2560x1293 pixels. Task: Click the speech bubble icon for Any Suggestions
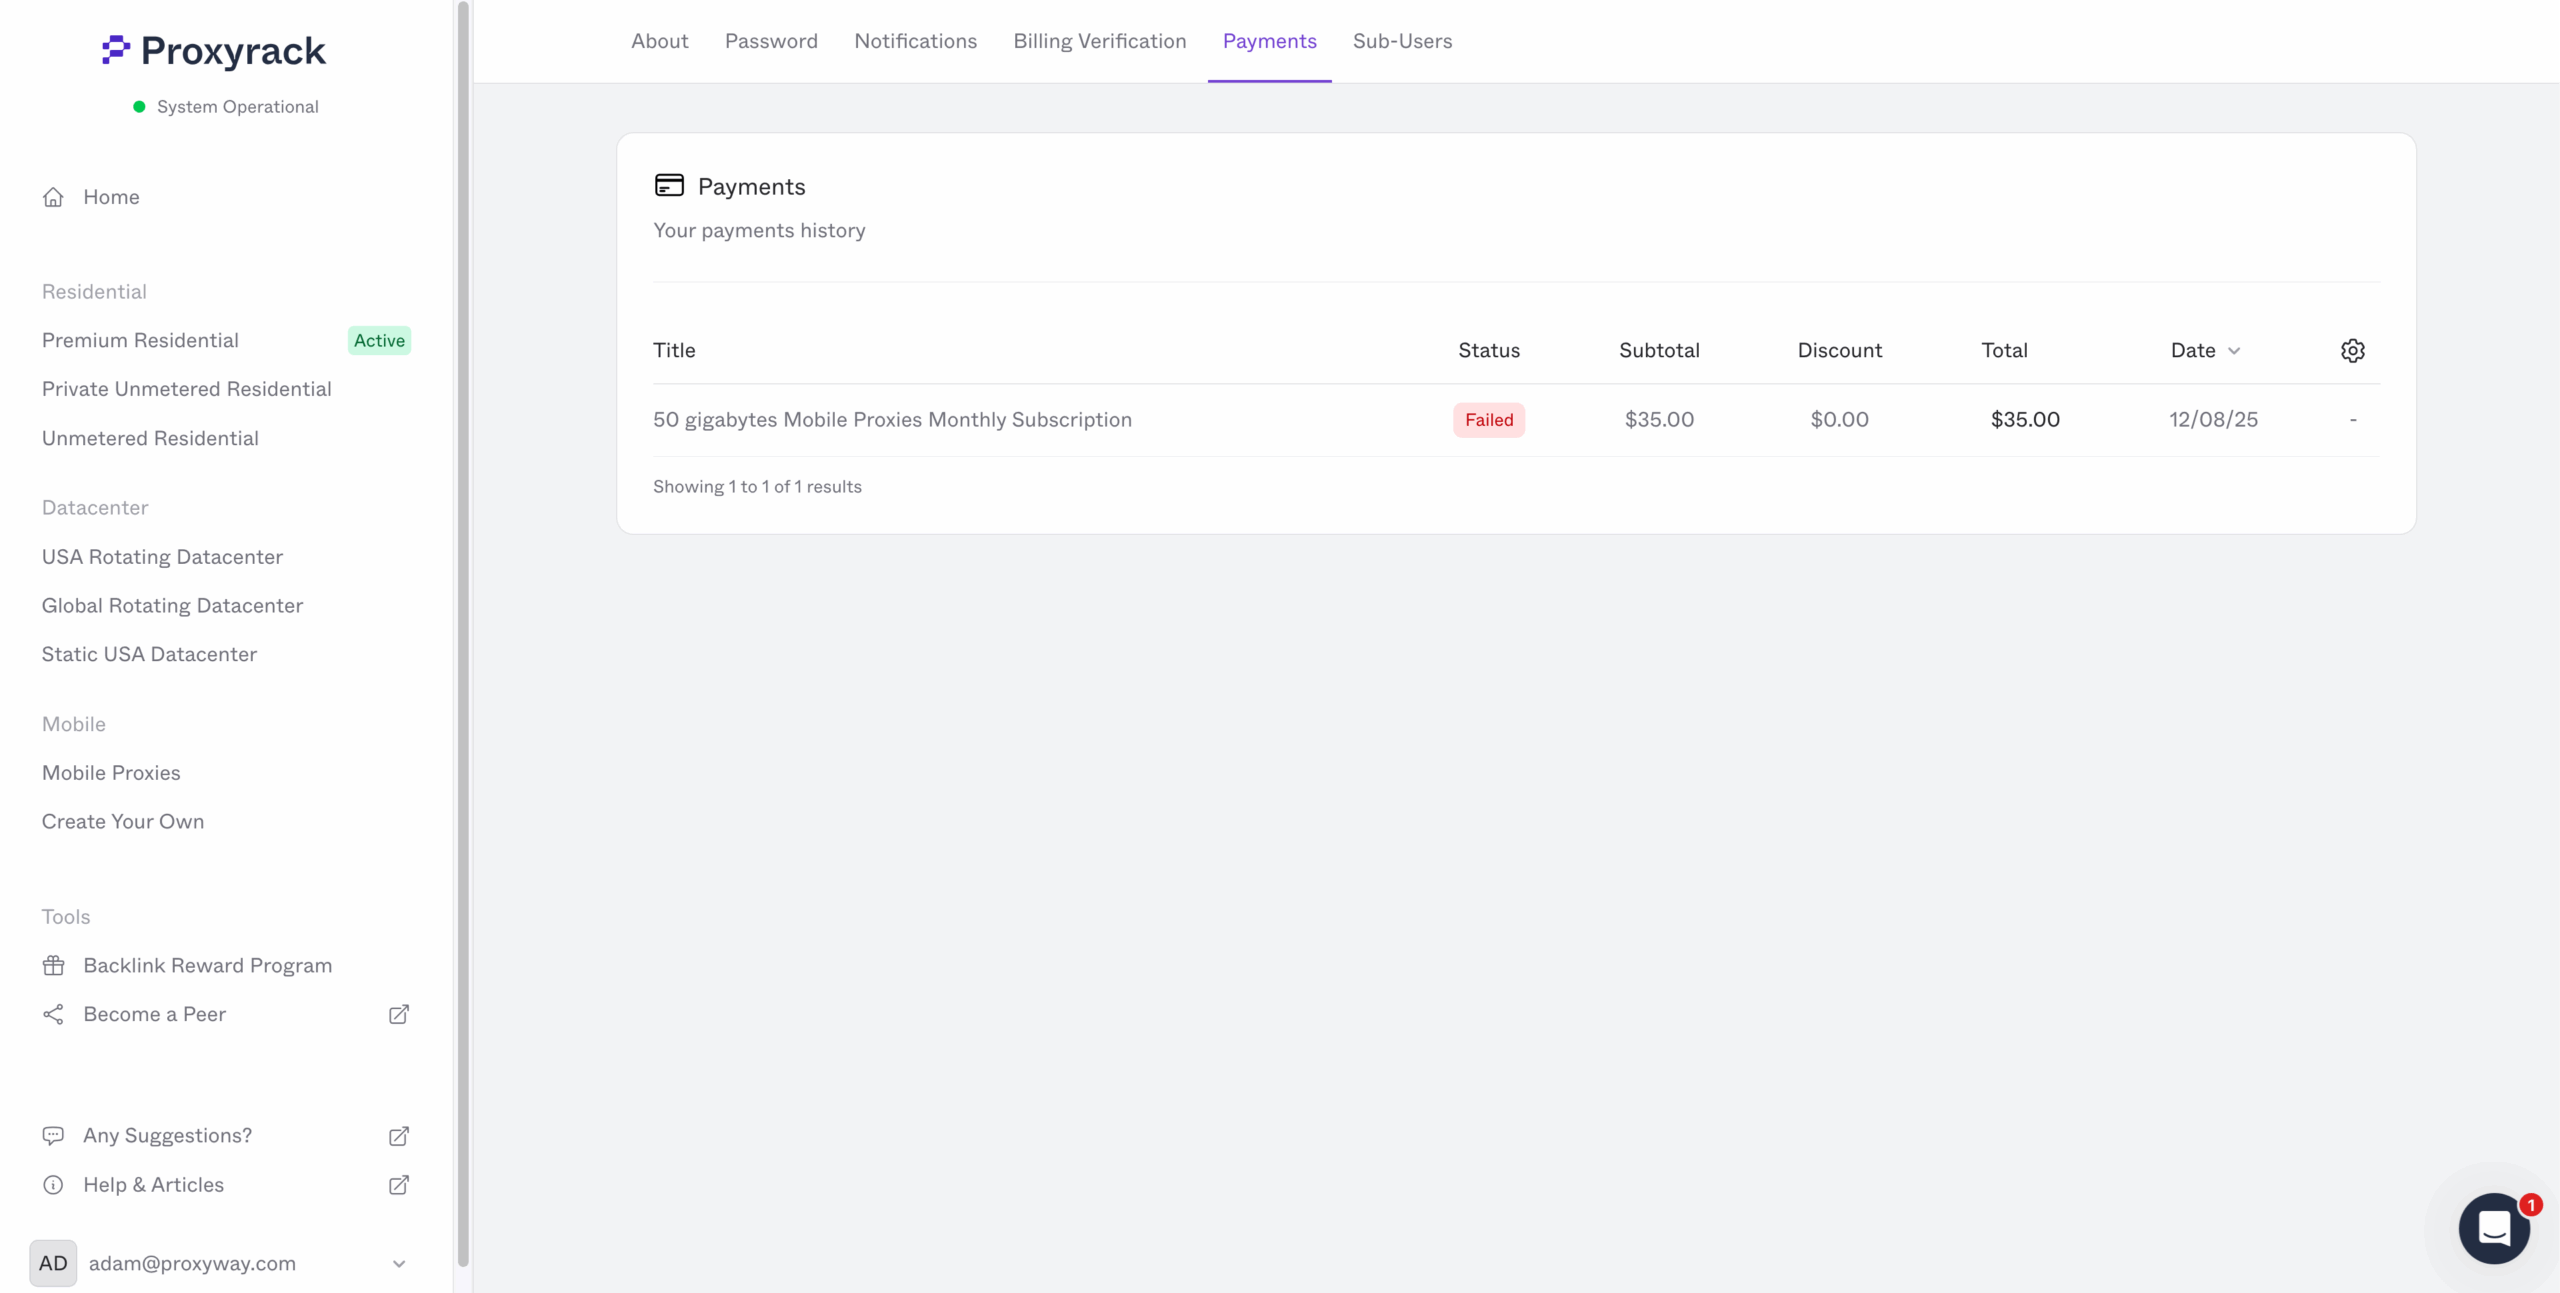coord(54,1136)
